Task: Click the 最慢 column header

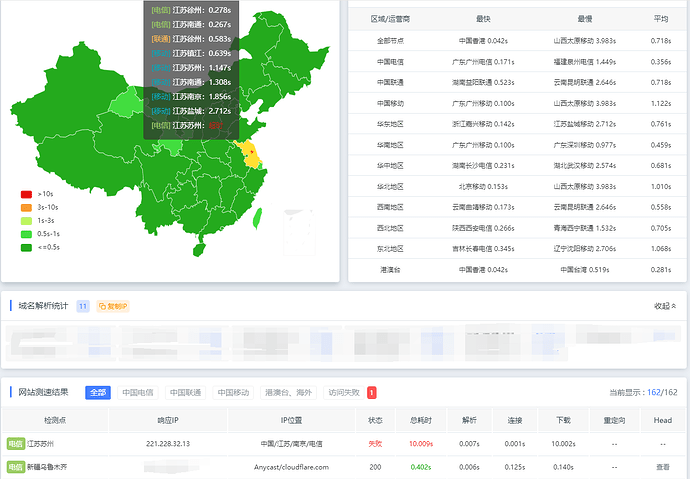Action: click(x=584, y=19)
